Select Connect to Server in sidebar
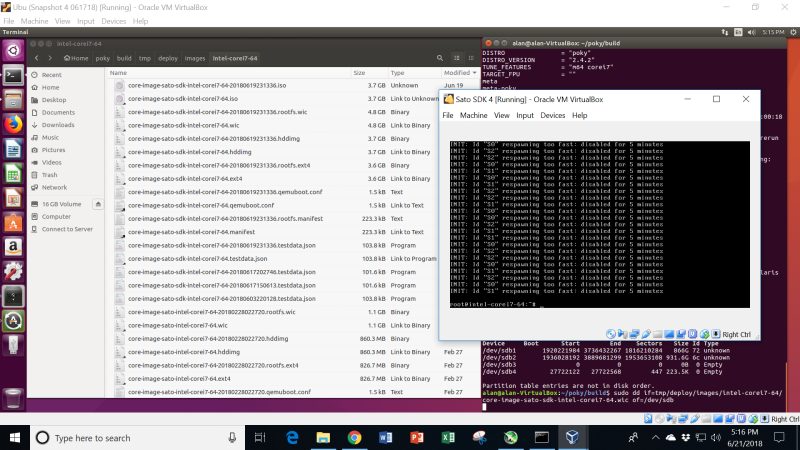The height and width of the screenshot is (450, 800). pos(67,229)
